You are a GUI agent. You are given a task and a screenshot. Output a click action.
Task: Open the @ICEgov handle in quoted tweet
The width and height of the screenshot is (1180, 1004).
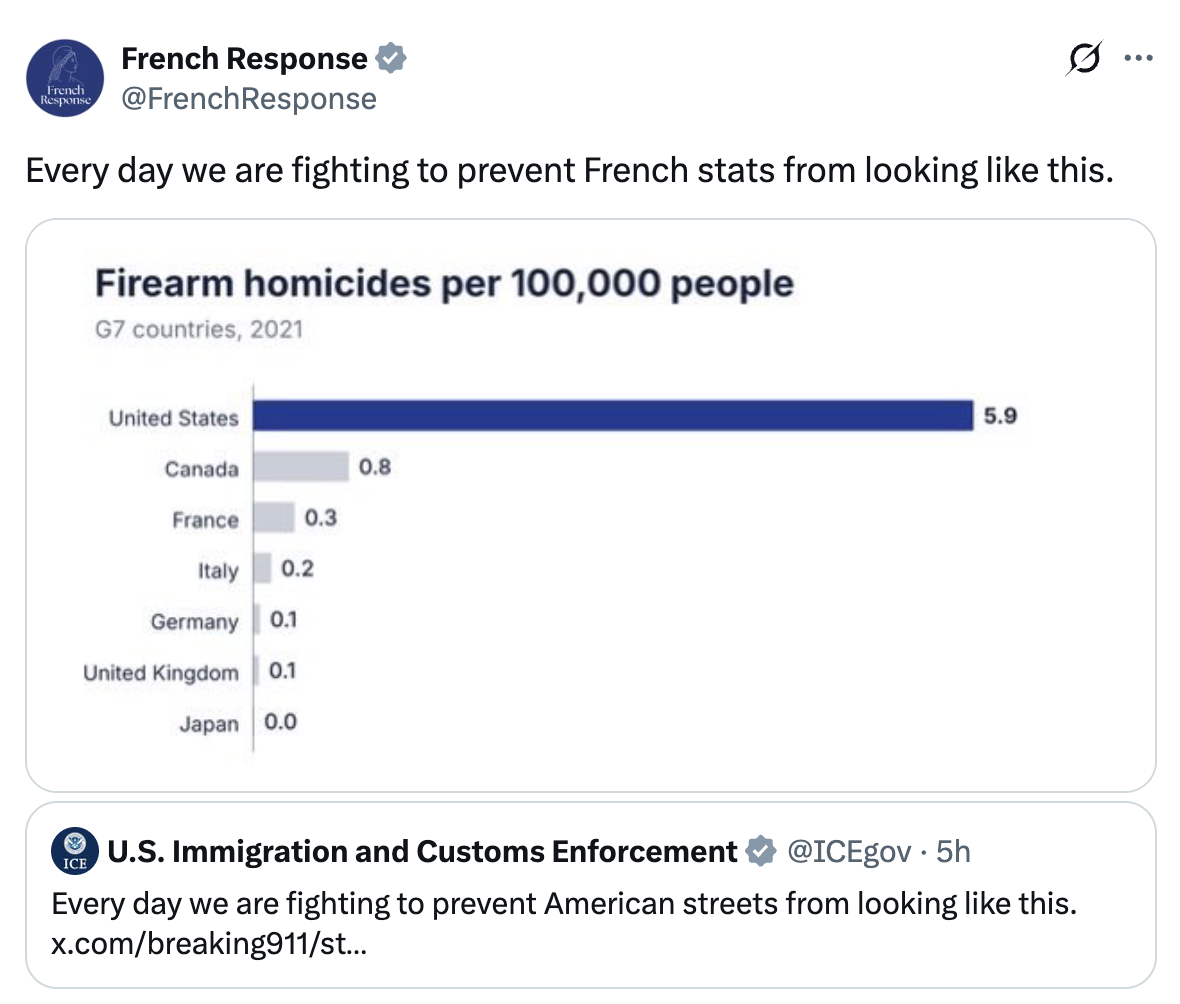849,852
